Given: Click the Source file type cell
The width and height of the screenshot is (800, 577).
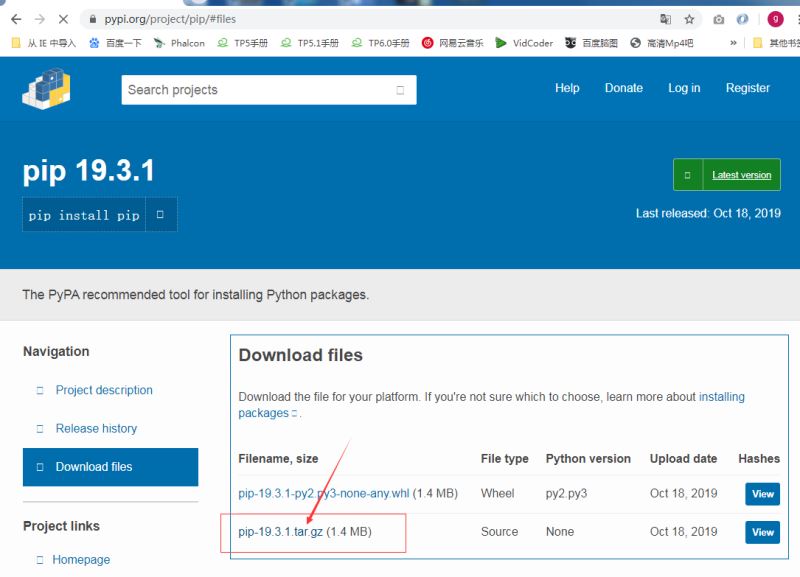Looking at the screenshot, I should (499, 532).
